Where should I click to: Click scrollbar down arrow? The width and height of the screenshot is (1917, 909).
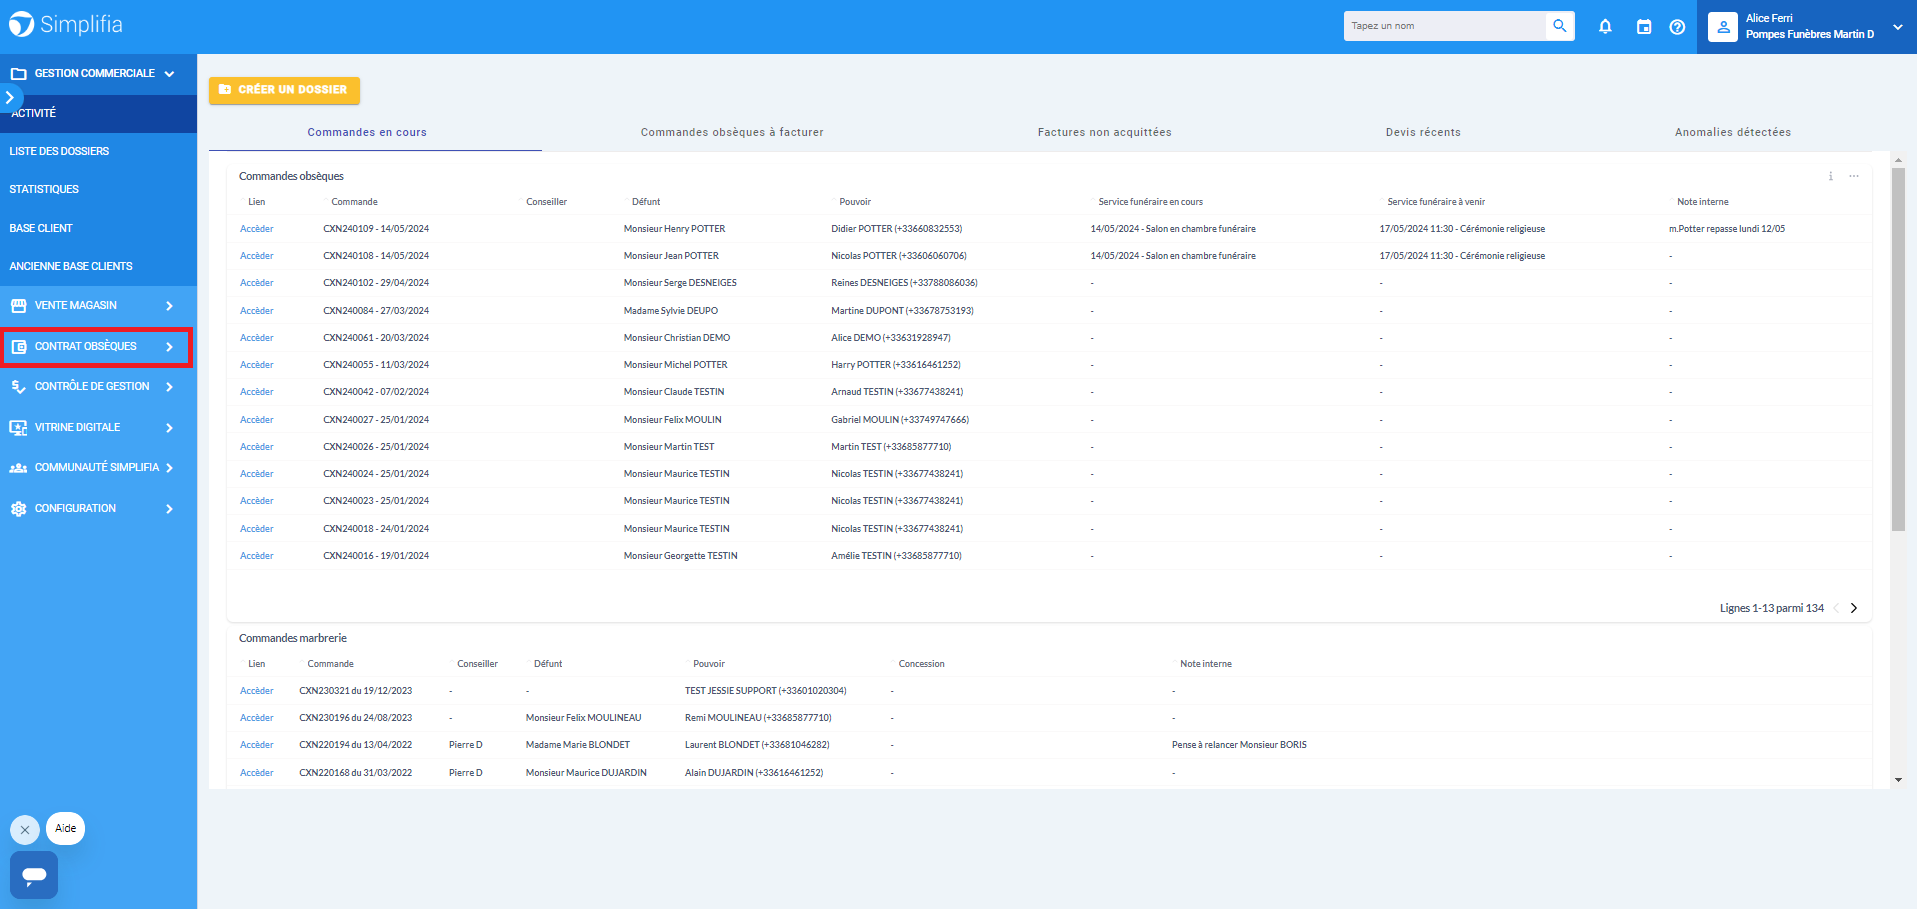pyautogui.click(x=1898, y=780)
